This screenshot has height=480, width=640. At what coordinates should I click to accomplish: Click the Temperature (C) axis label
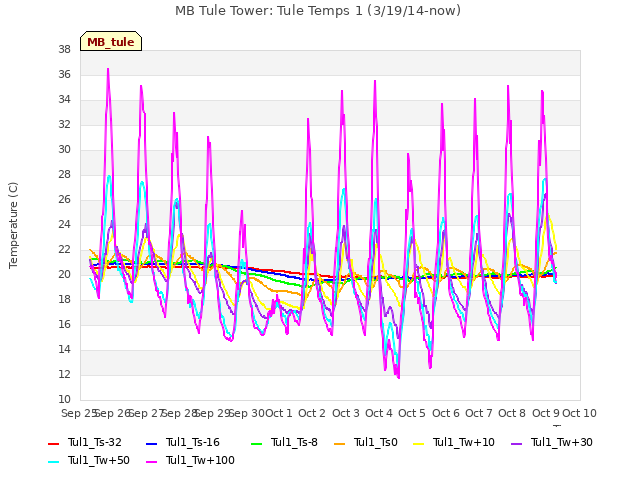coord(13,225)
